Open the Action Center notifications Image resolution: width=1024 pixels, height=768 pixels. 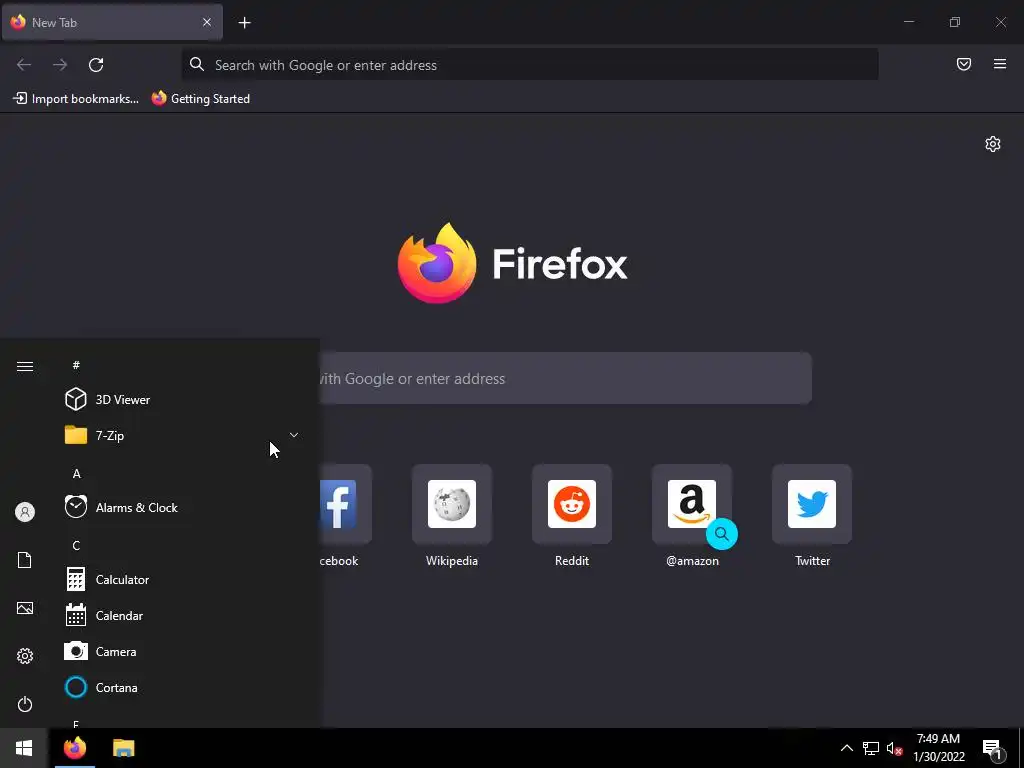click(x=992, y=749)
